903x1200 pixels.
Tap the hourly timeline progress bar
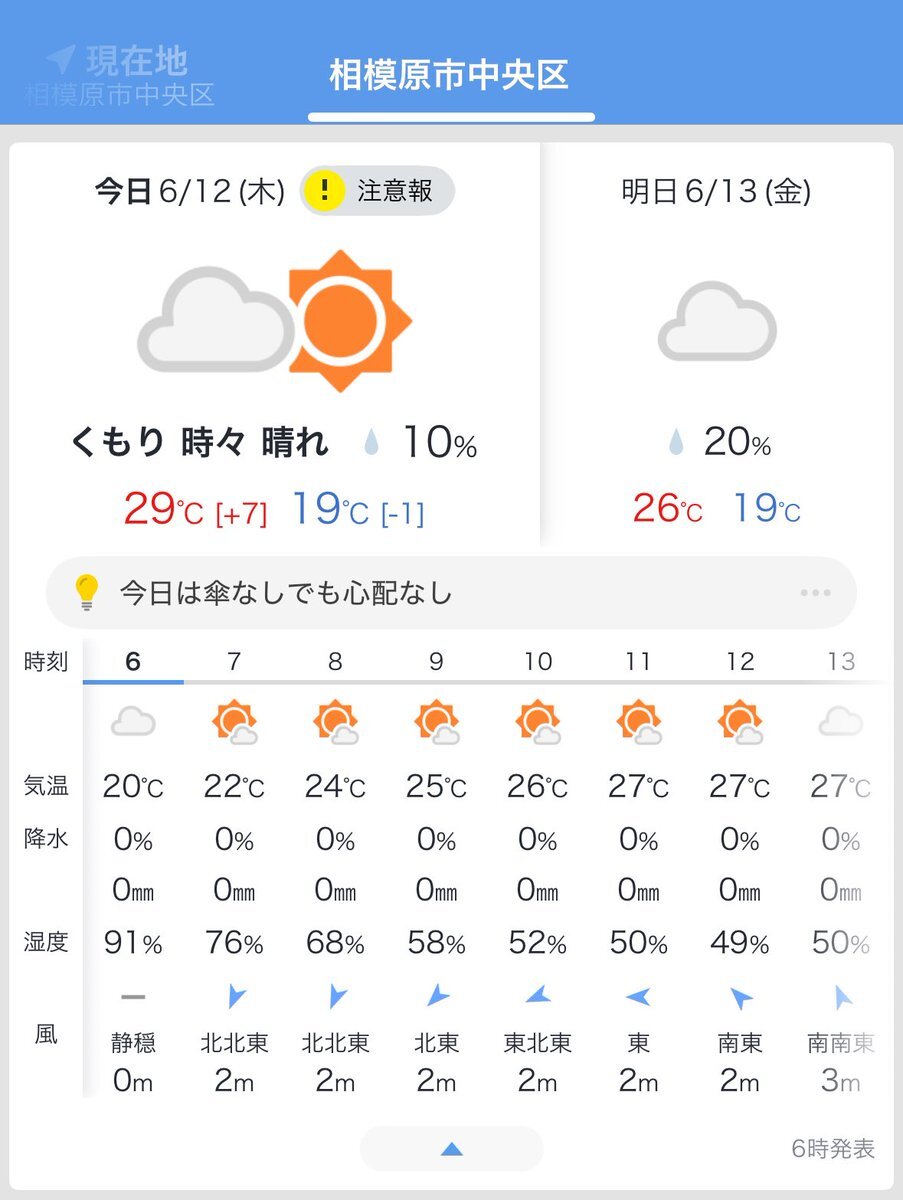pos(485,682)
